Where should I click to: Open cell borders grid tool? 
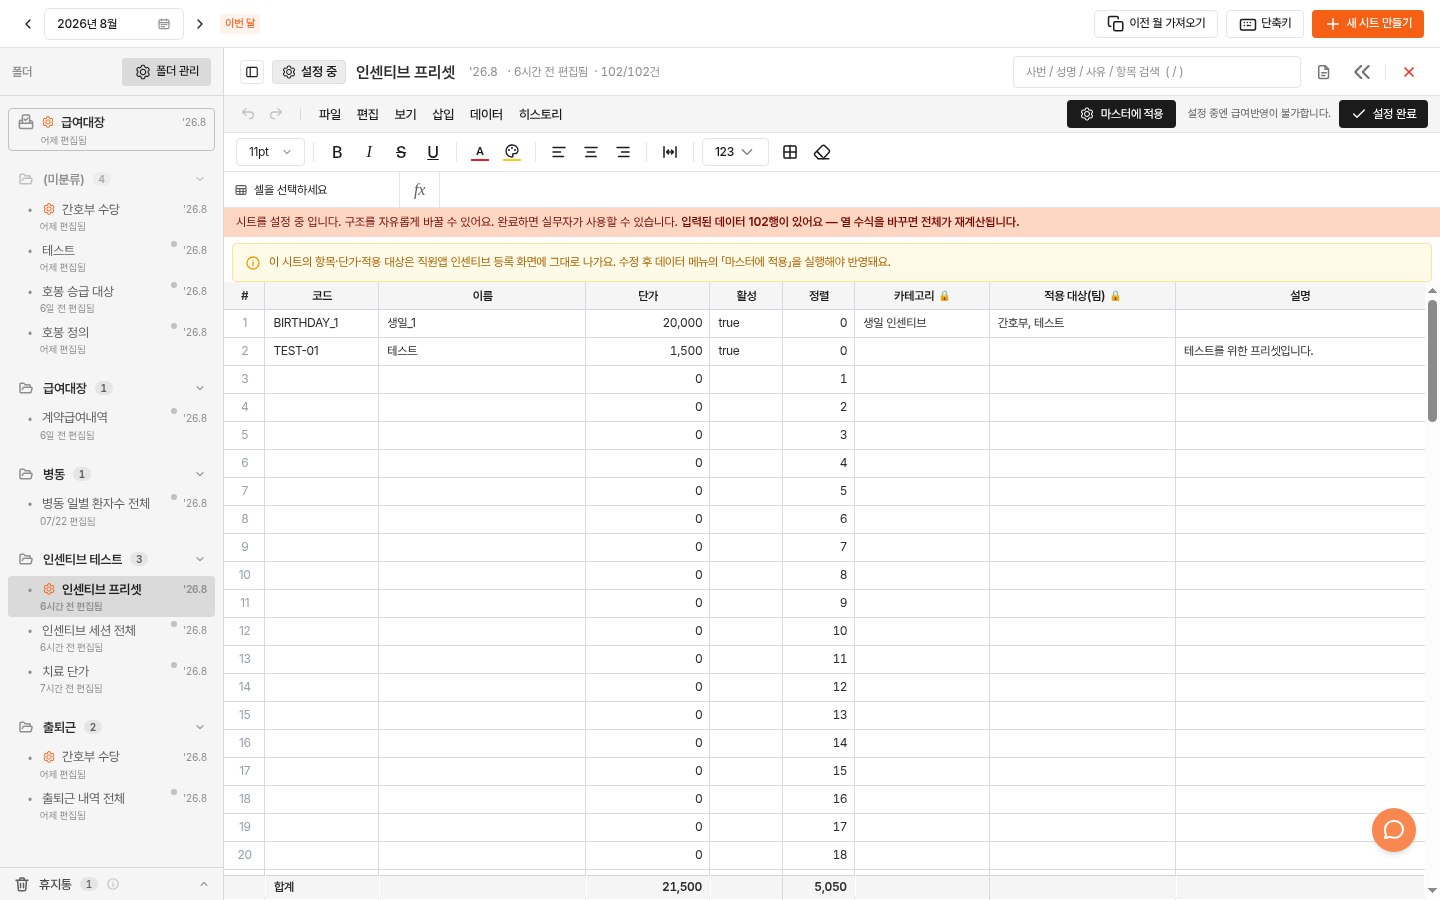(x=790, y=152)
